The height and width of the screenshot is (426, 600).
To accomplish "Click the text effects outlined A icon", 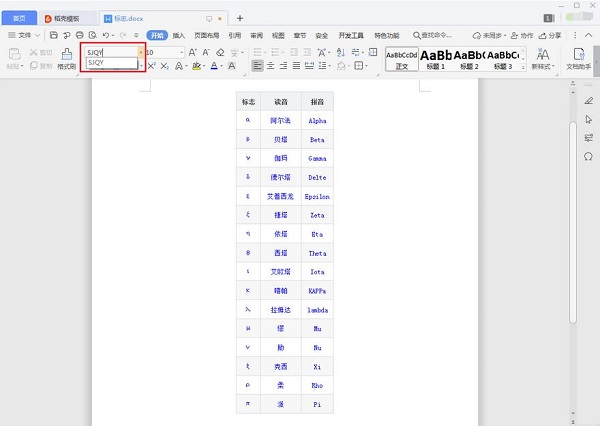I will tap(179, 66).
